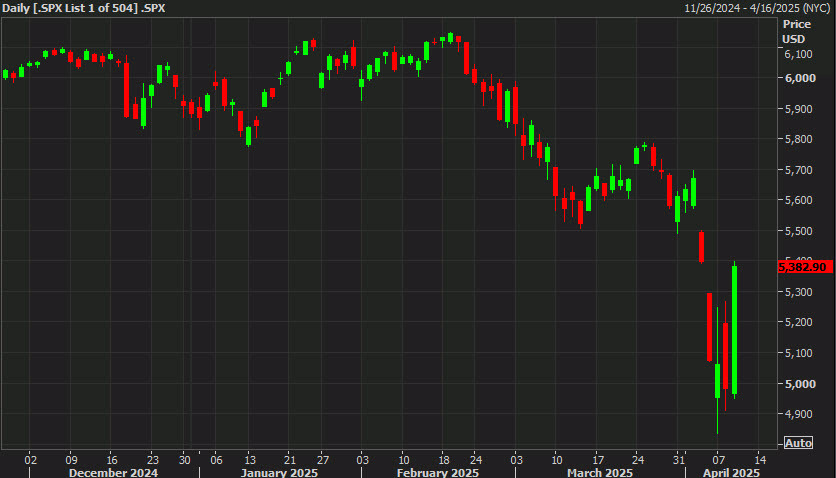
Task: Select the 5,300 price axis label
Action: tap(799, 292)
